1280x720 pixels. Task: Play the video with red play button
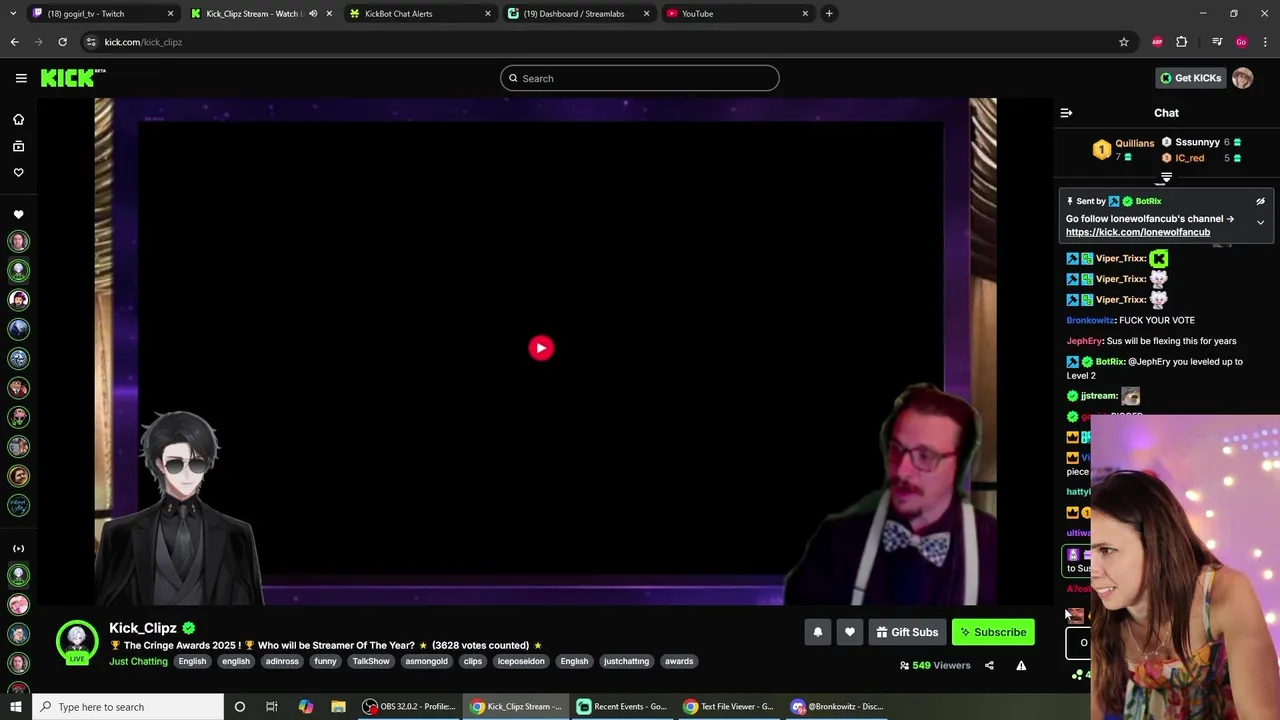click(541, 348)
